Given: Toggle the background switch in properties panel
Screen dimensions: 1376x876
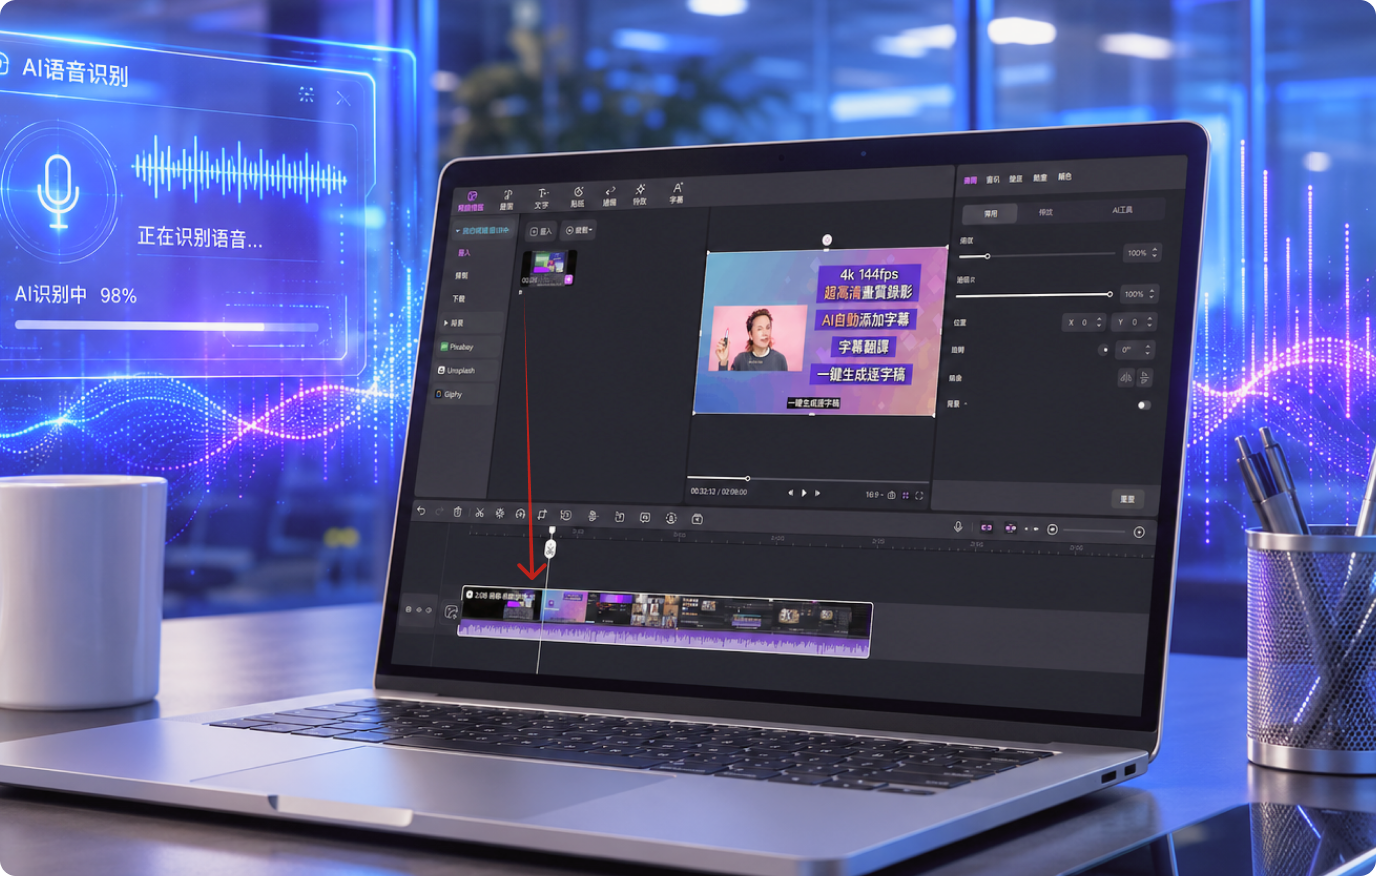Looking at the screenshot, I should [x=1144, y=405].
